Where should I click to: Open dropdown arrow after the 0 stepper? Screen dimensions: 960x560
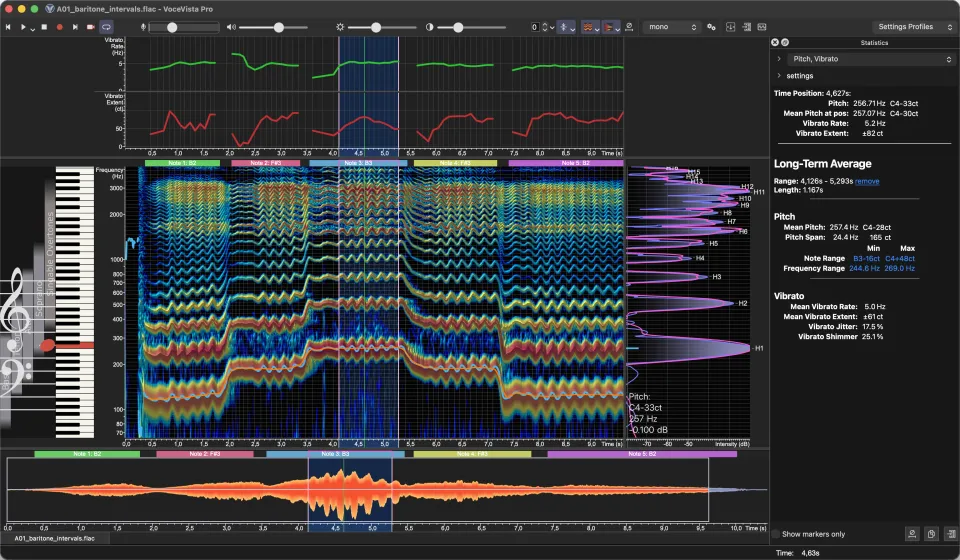552,28
